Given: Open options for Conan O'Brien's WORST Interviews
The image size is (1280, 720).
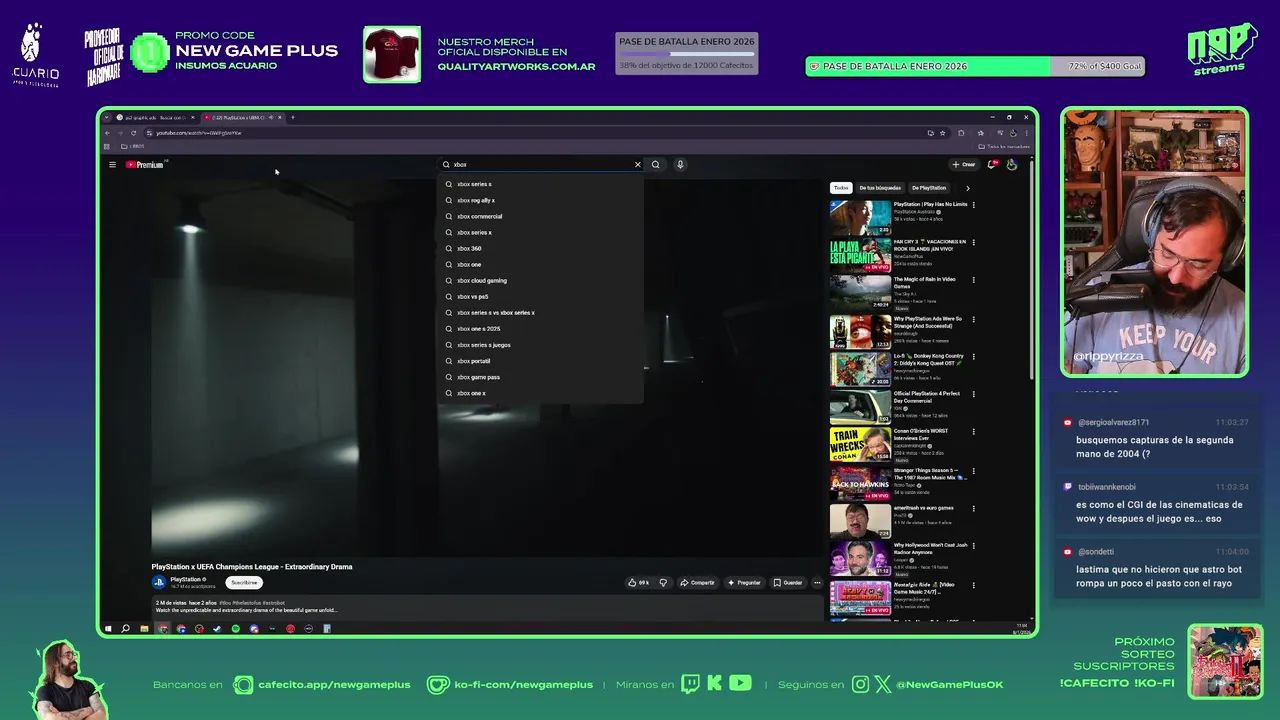Looking at the screenshot, I should point(974,432).
